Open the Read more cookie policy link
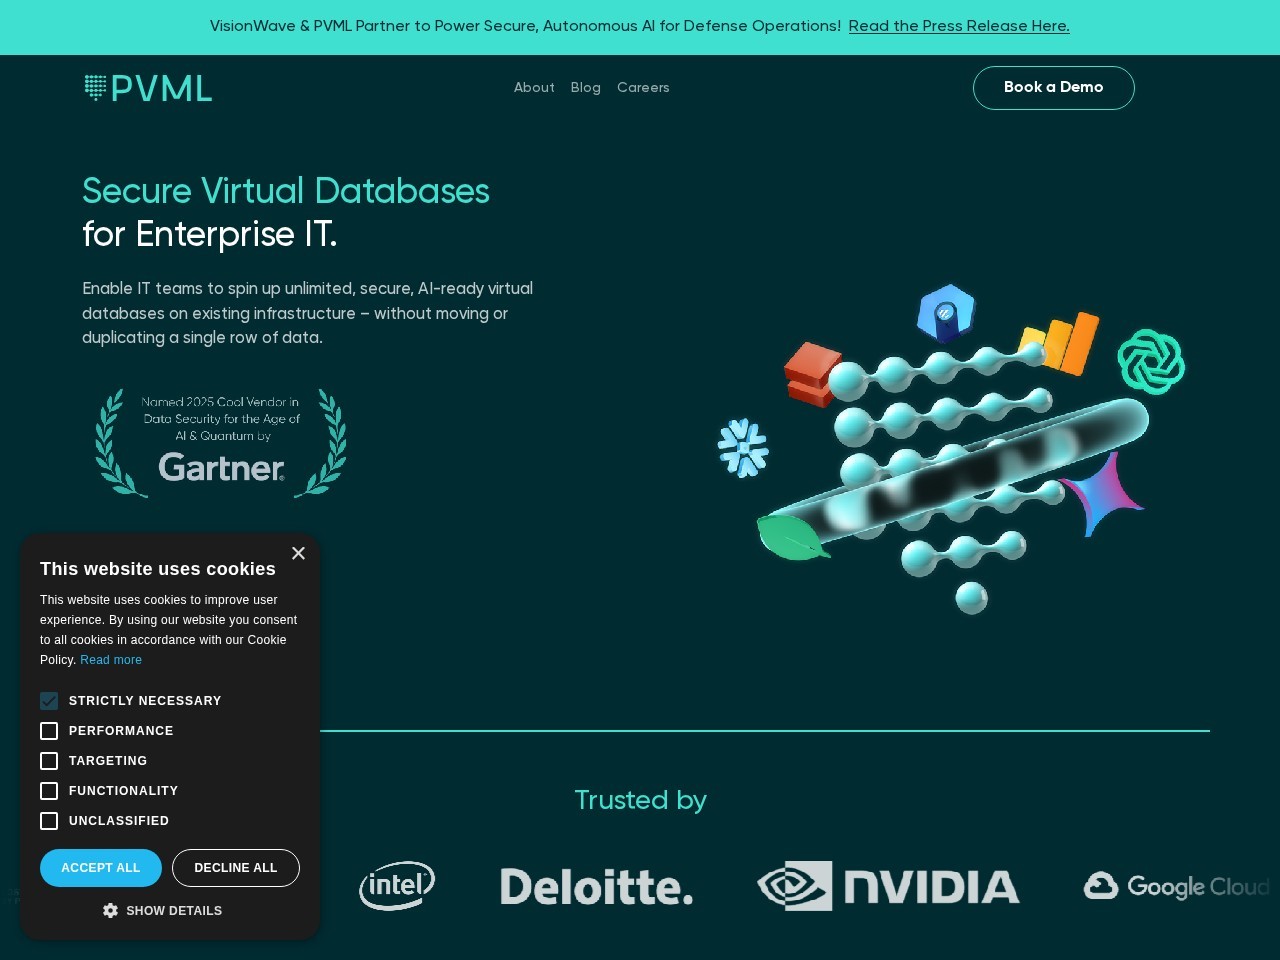The width and height of the screenshot is (1280, 960). coord(111,660)
